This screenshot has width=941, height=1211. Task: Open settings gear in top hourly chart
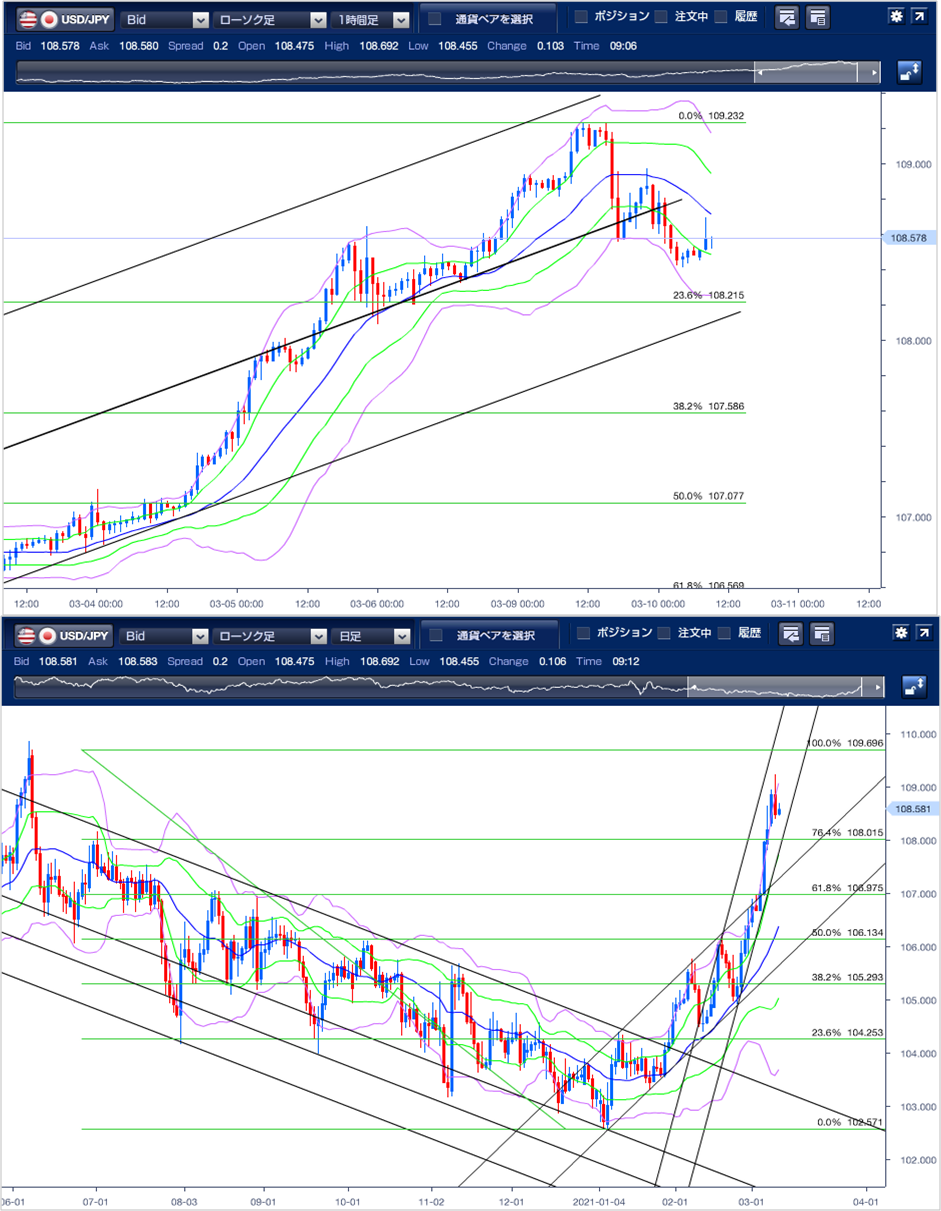coord(896,17)
